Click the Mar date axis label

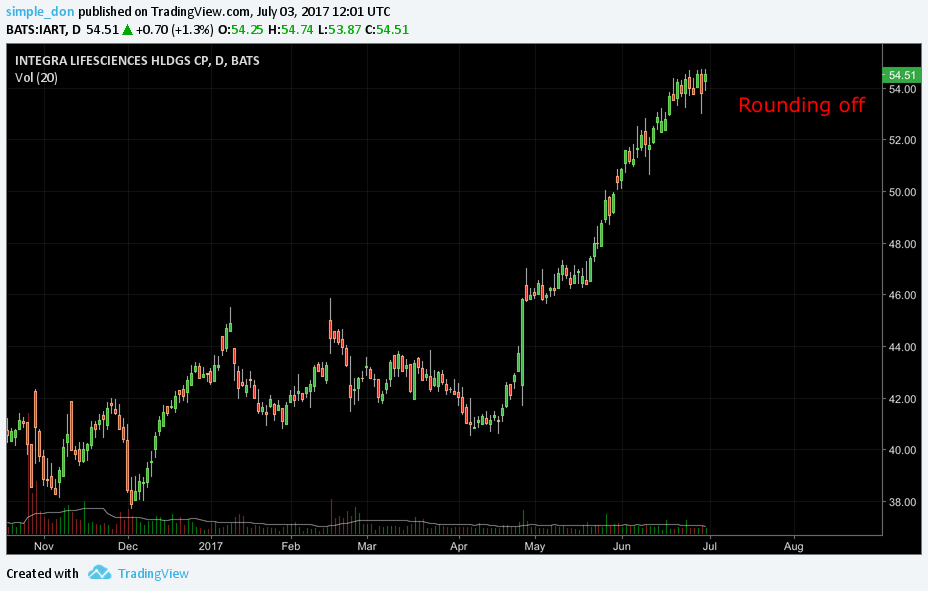pyautogui.click(x=366, y=546)
